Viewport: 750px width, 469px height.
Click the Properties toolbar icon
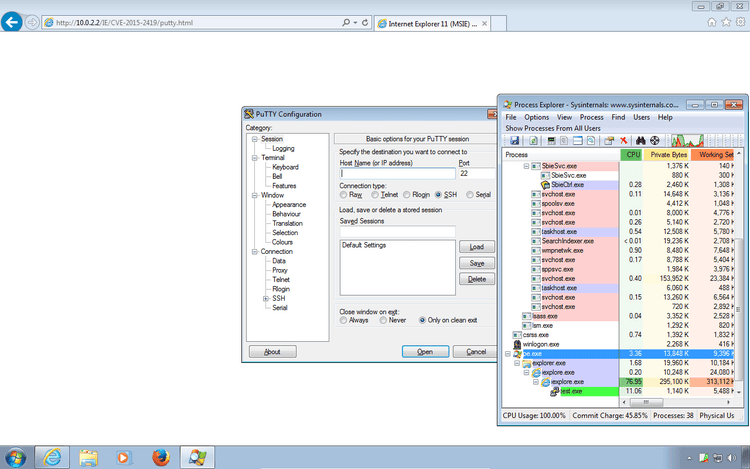coord(607,141)
